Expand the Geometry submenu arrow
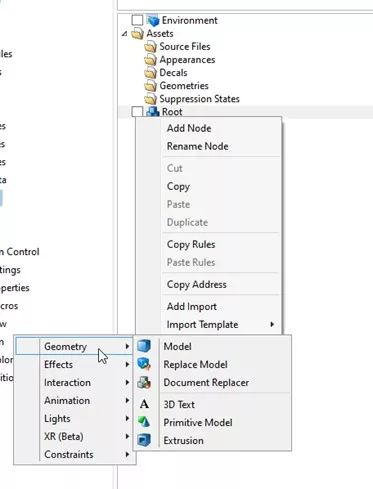Viewport: 373px width, 489px height. pos(127,346)
